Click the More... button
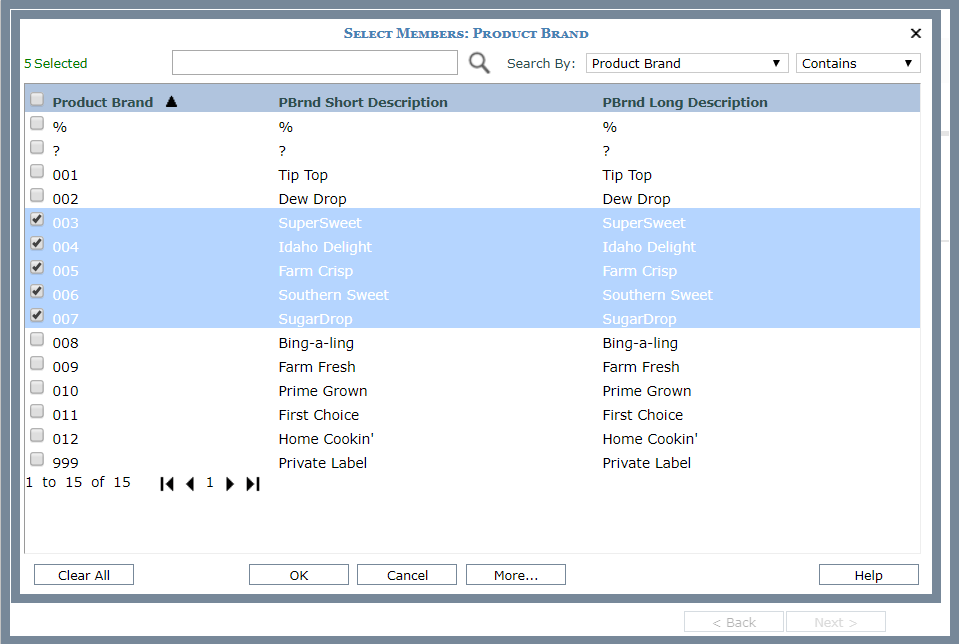The height and width of the screenshot is (644, 959). point(516,575)
